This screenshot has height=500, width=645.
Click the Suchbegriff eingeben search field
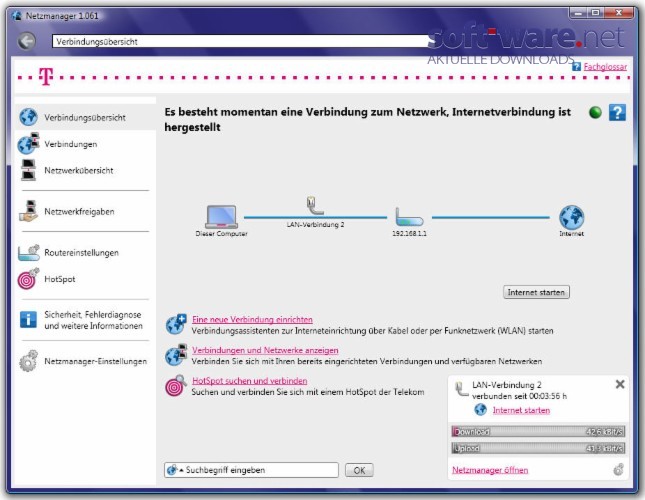coord(251,470)
